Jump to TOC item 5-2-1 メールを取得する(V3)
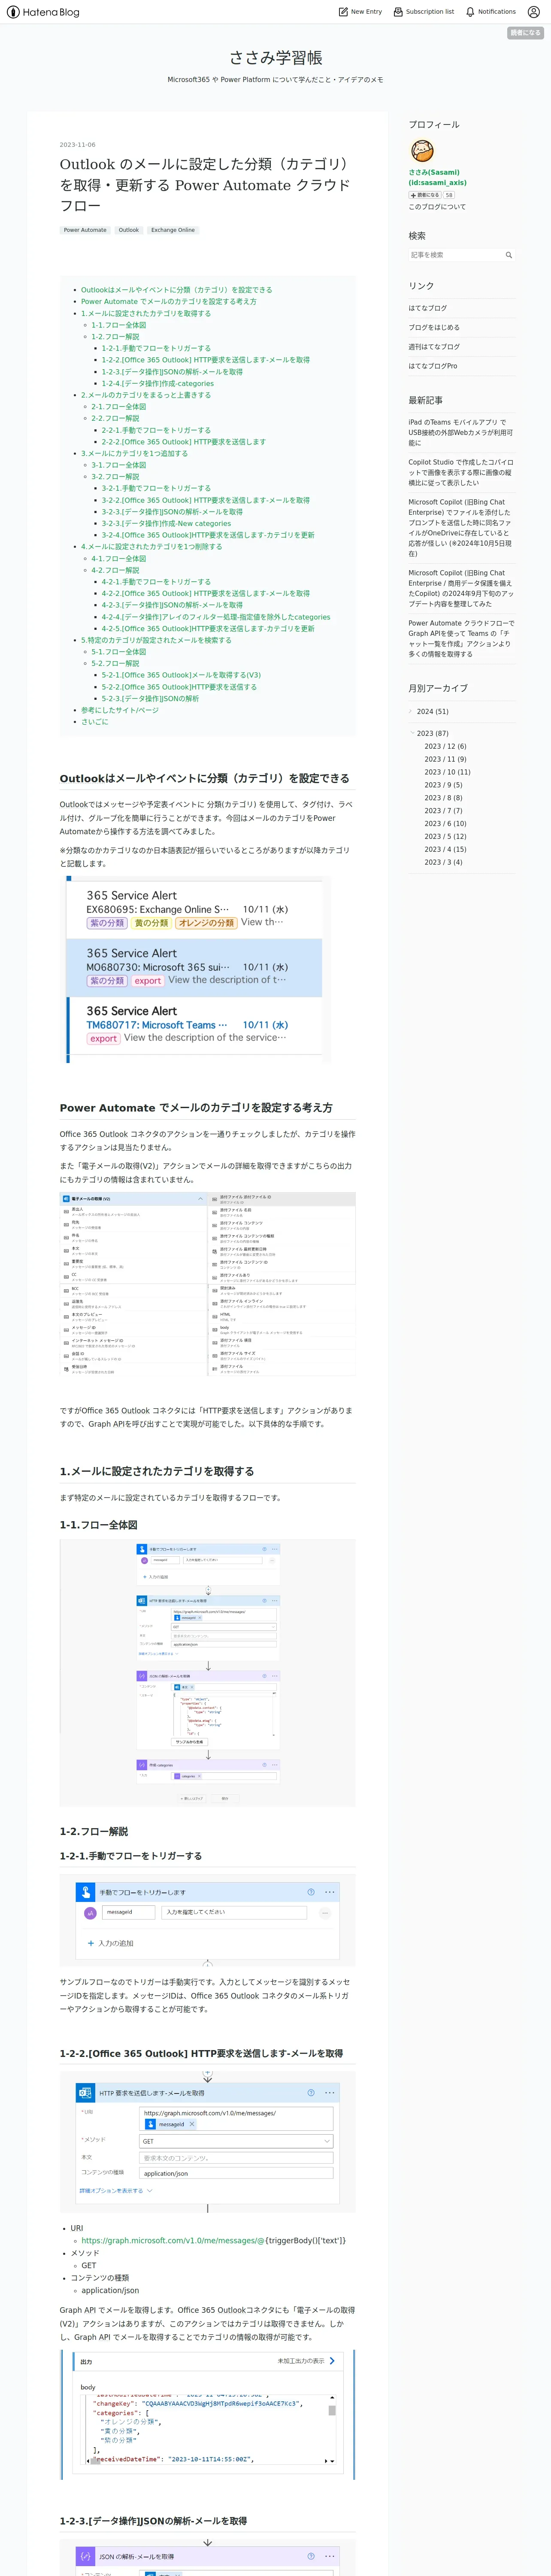 (x=181, y=675)
